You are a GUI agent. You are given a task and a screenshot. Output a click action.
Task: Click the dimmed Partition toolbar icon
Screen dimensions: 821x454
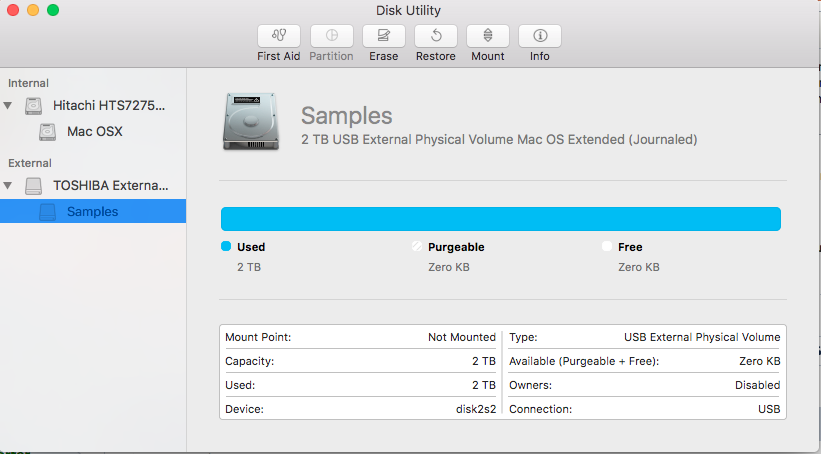(x=331, y=36)
